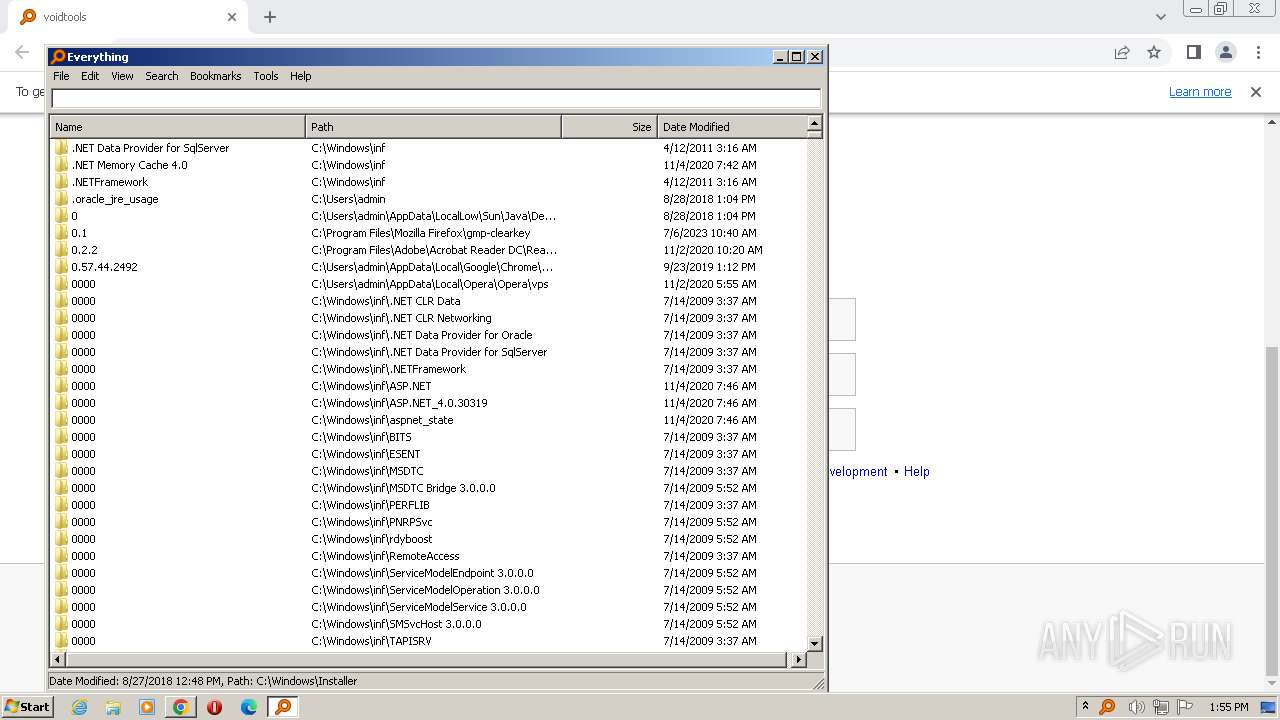Sort results by Path column header
This screenshot has width=1280, height=720.
click(x=433, y=127)
